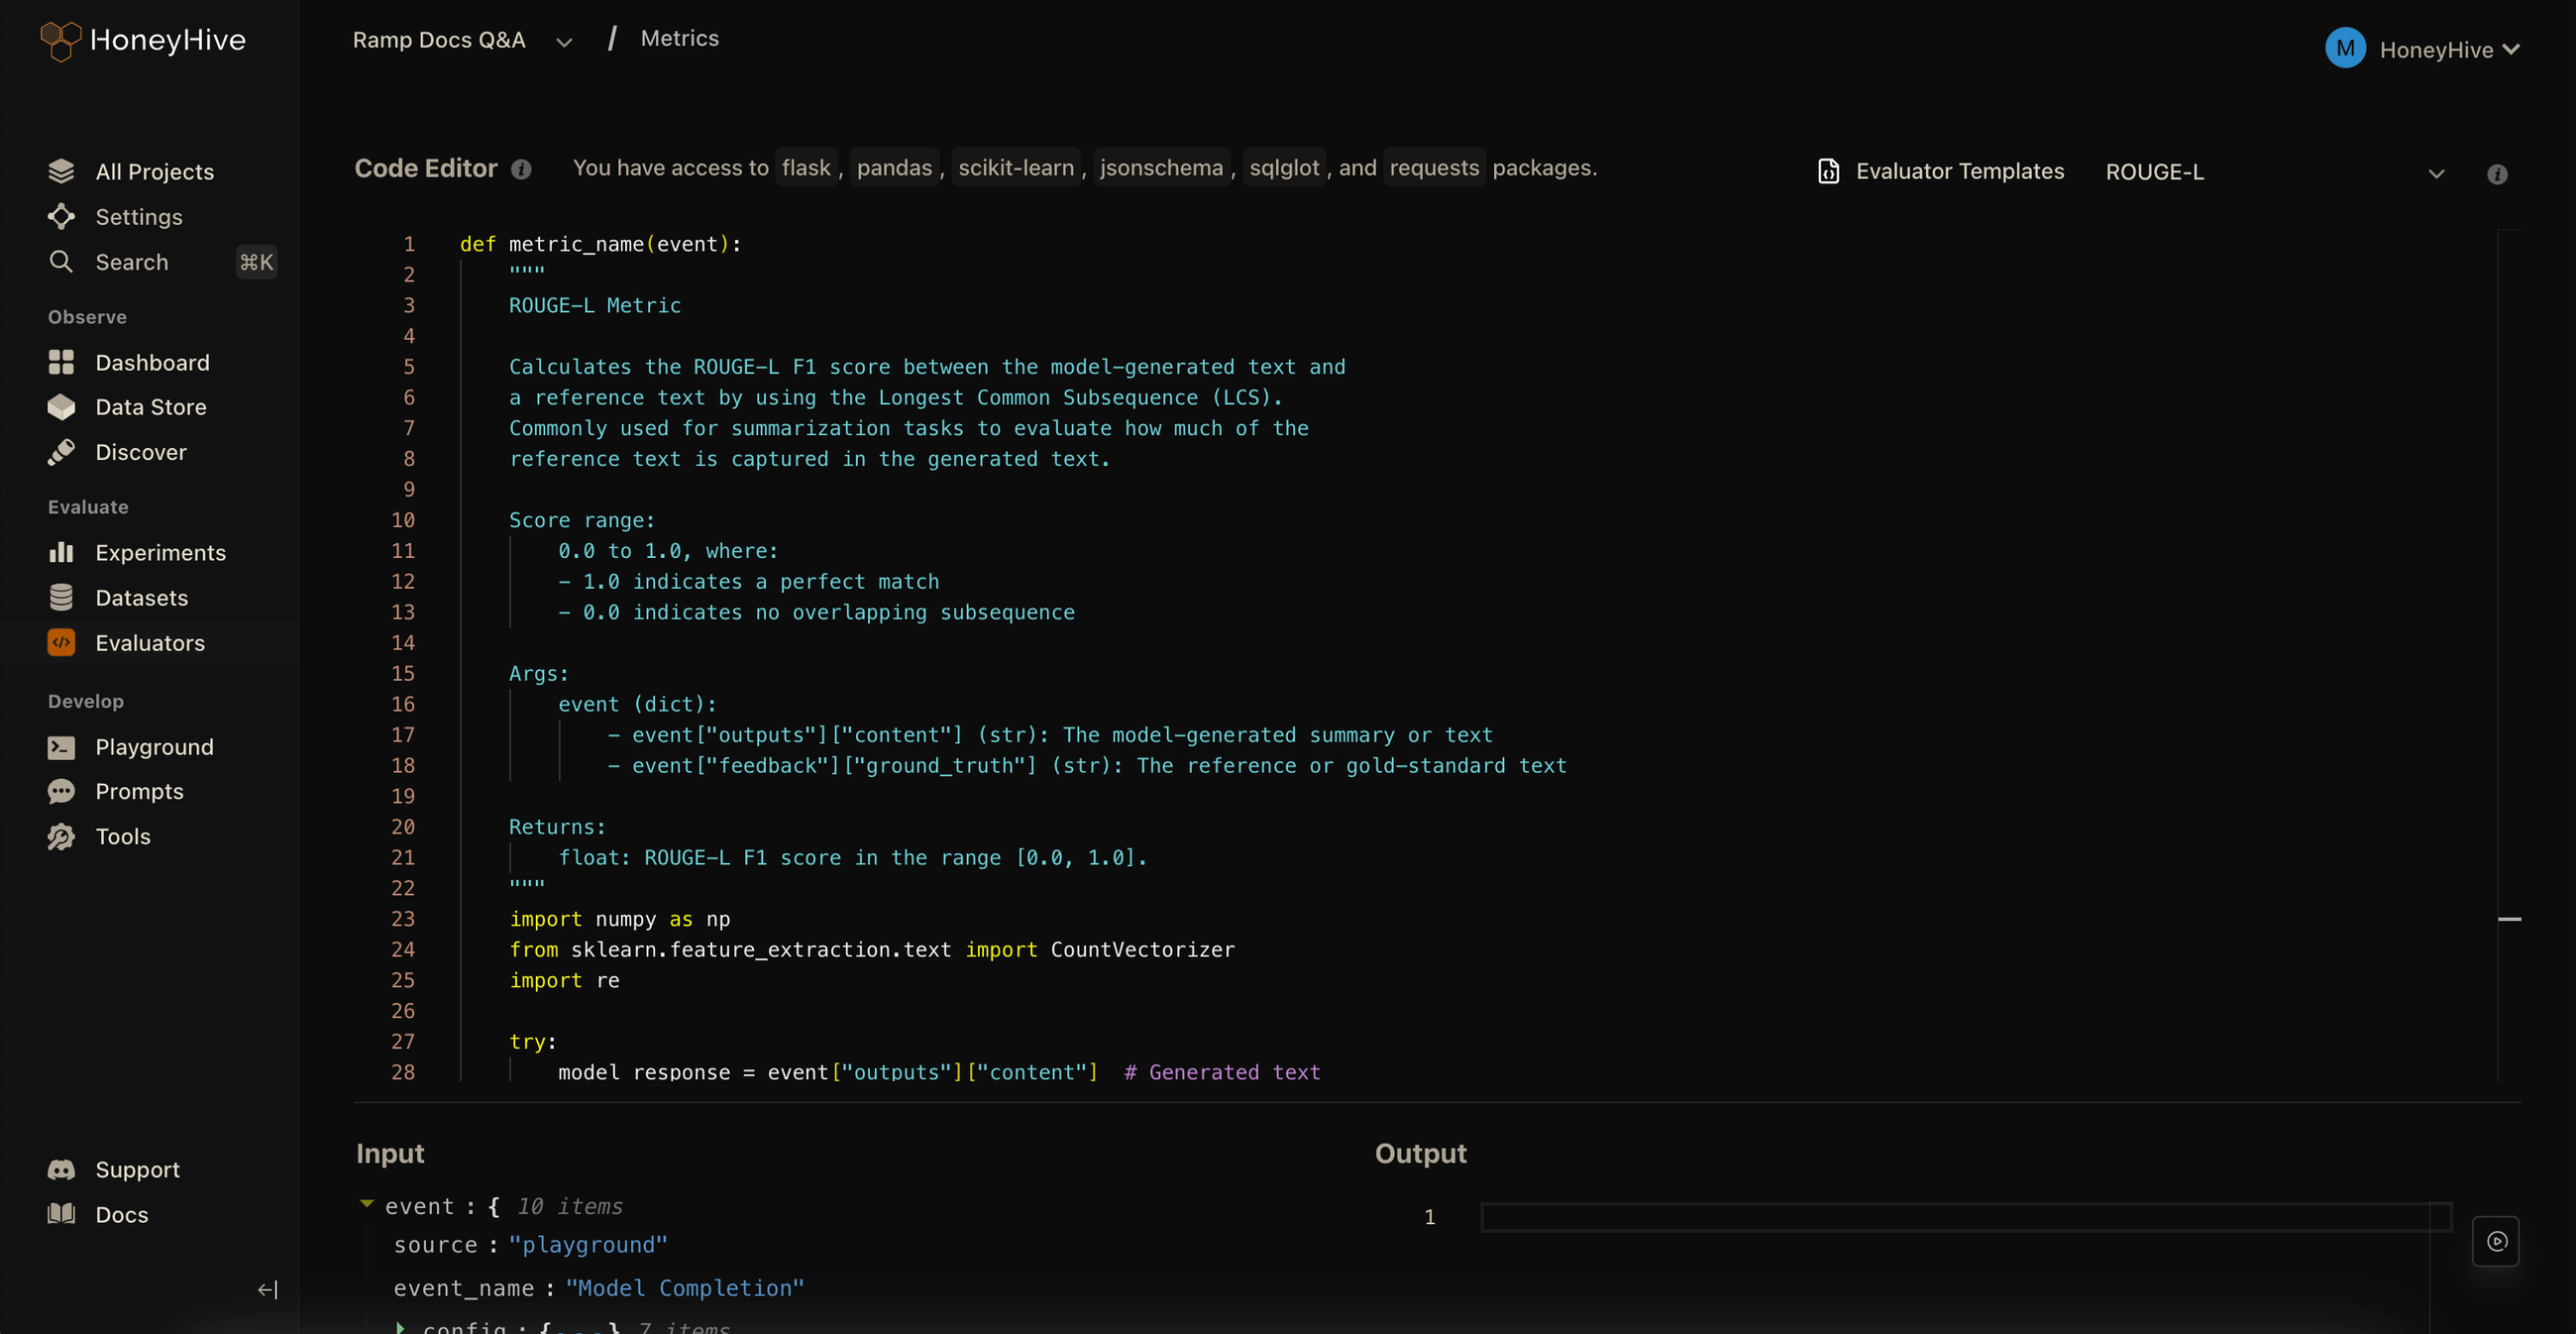
Task: Collapse the event object in the Input panel
Action: (367, 1205)
